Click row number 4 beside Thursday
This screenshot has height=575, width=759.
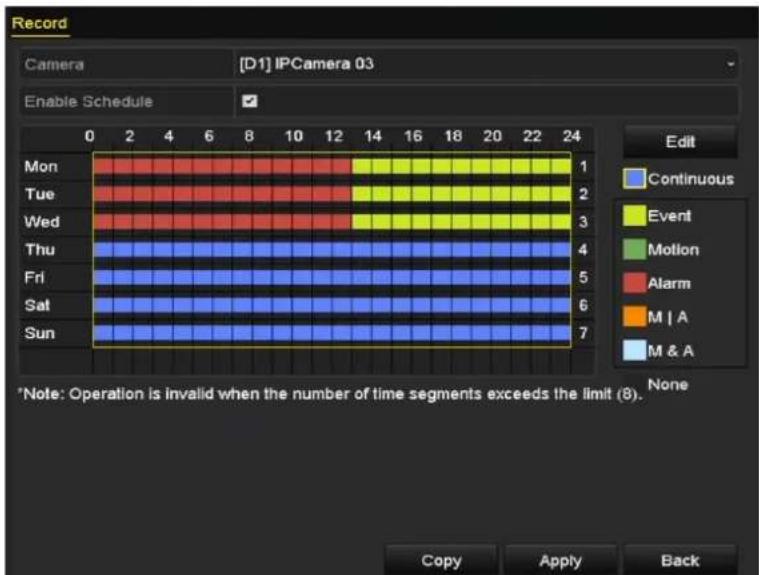pyautogui.click(x=583, y=250)
